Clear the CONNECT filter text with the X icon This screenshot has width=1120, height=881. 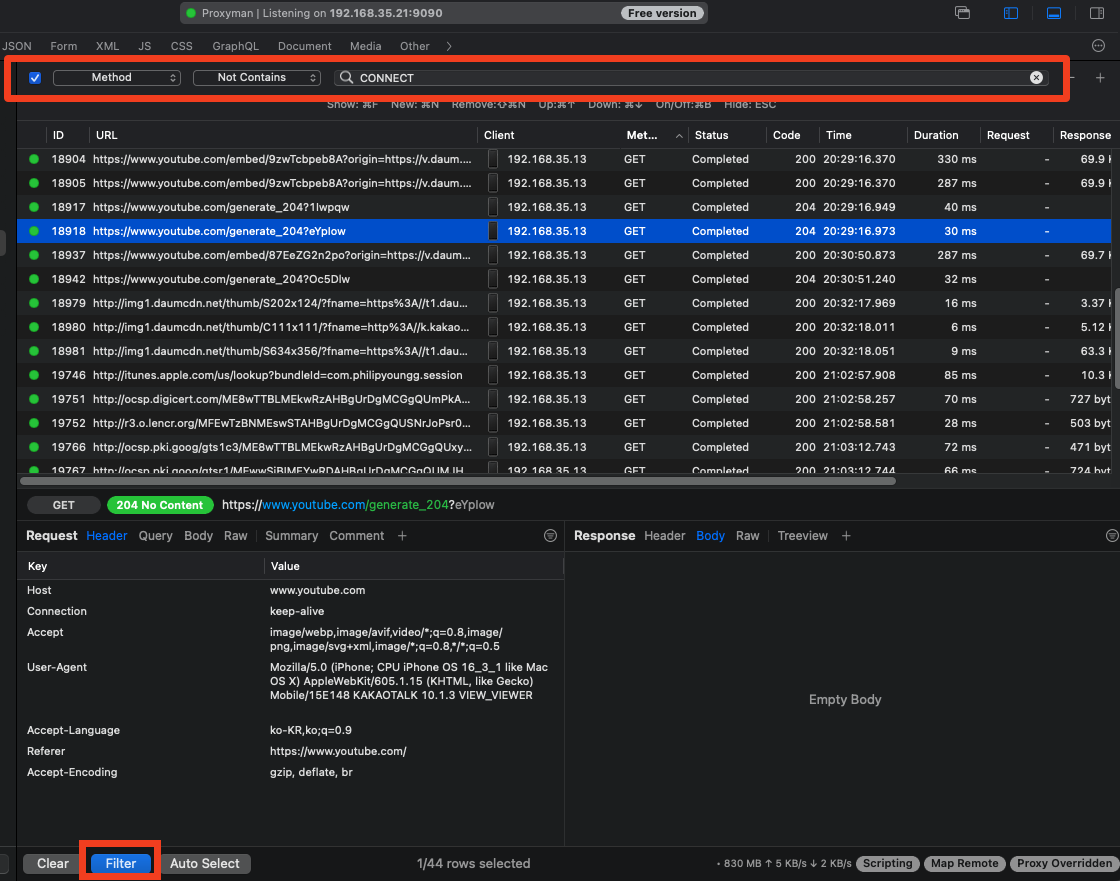pos(1036,78)
